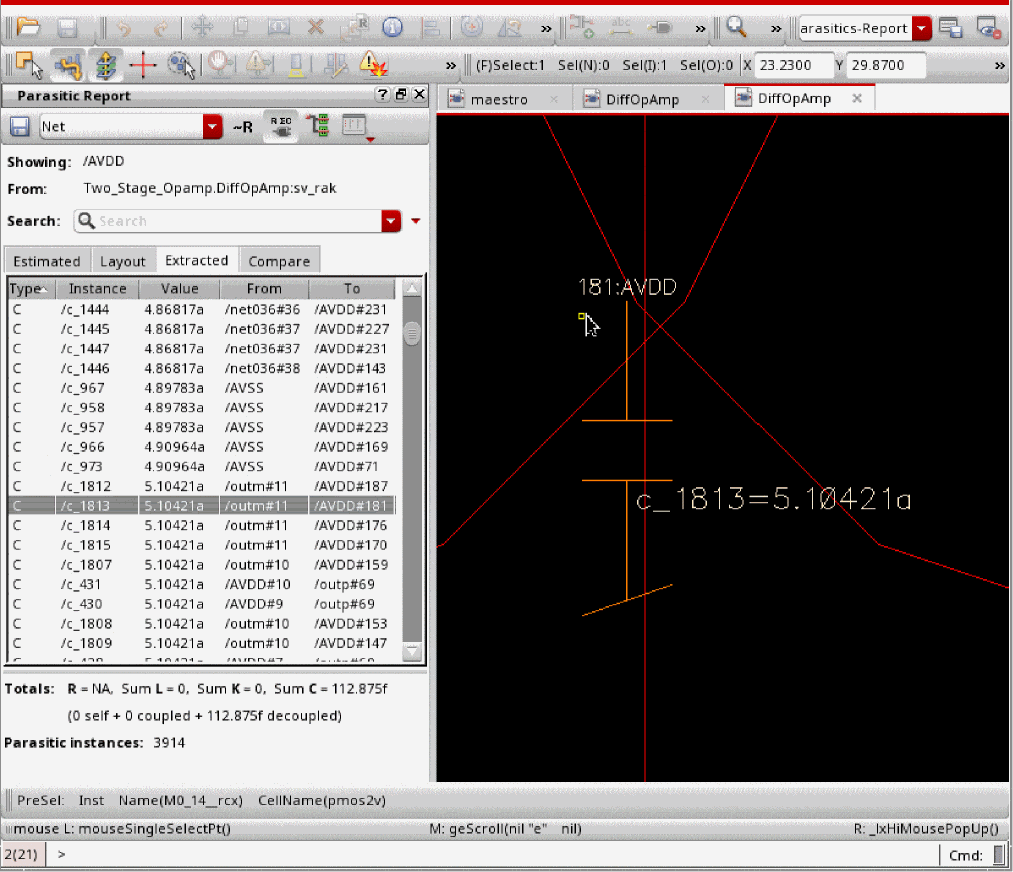Save the parasitic report with disk icon
Screen dimensions: 1013x872
19,127
